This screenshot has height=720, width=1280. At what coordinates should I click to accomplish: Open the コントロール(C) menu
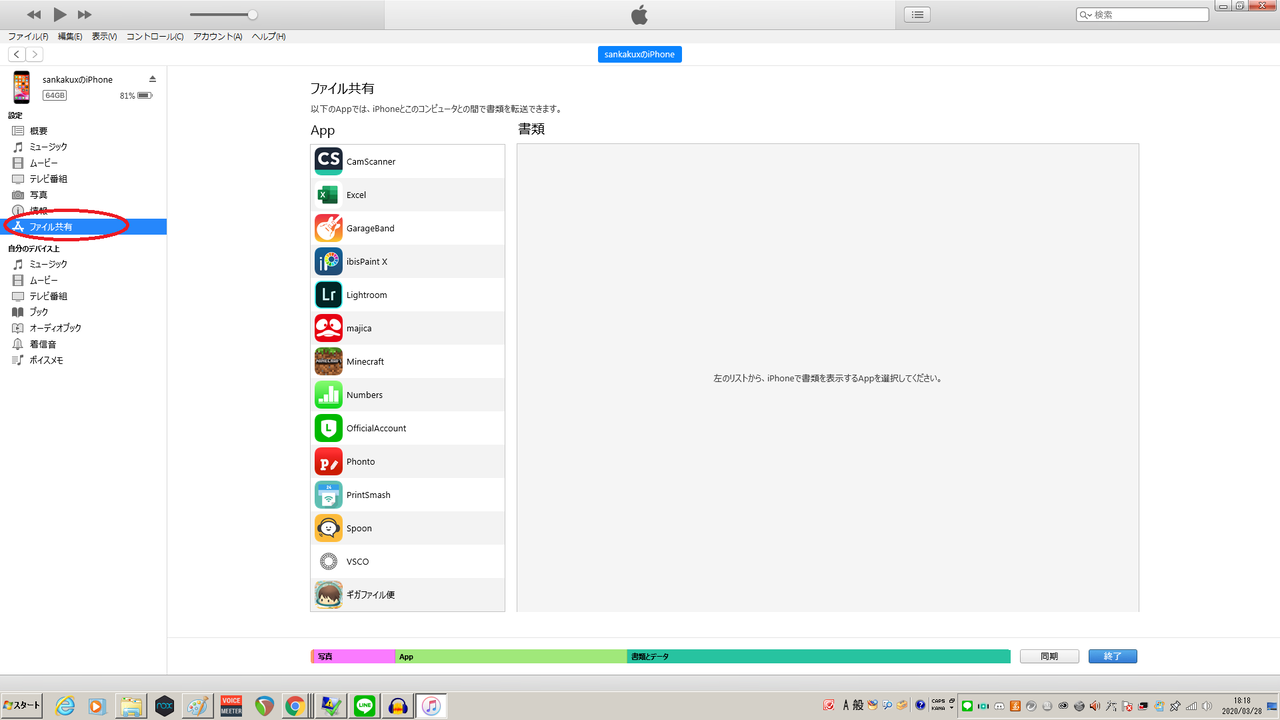pos(155,37)
